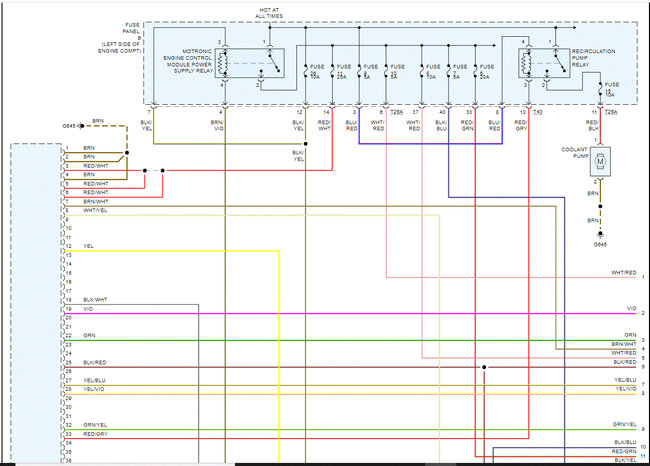Screen dimensions: 650x466
Task: Click the 'FUSE PANEL B' label
Action: [131, 31]
